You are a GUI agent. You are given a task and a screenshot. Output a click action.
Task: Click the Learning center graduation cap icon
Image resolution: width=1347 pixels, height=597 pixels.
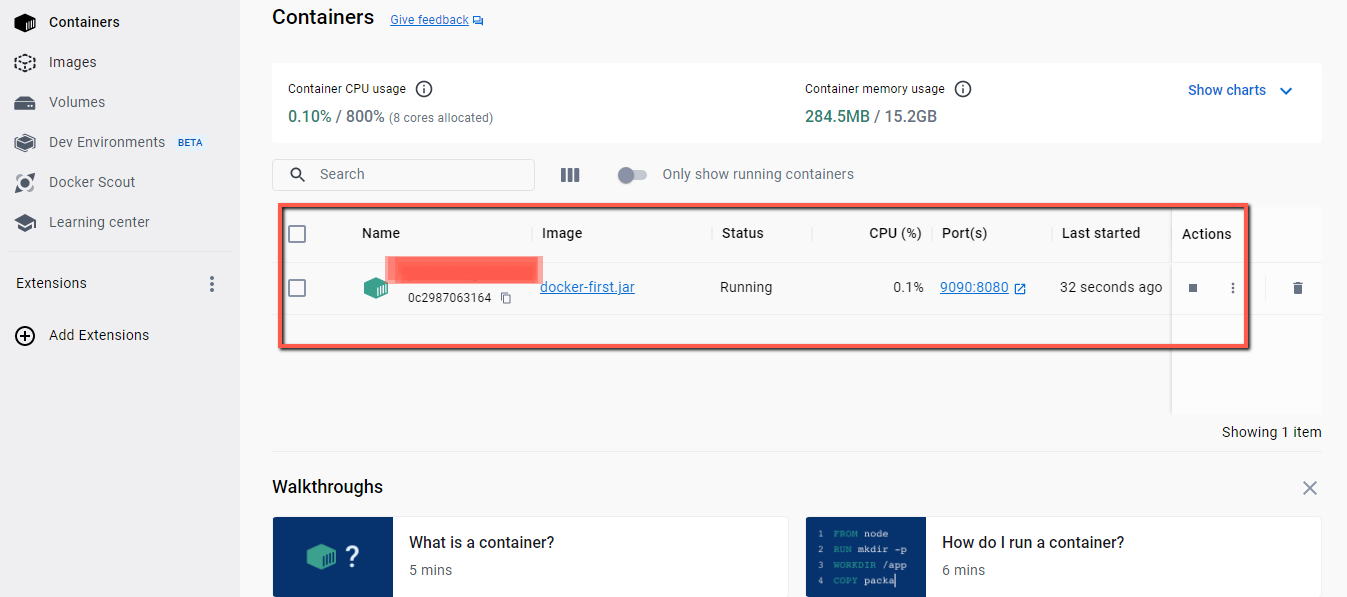click(25, 222)
